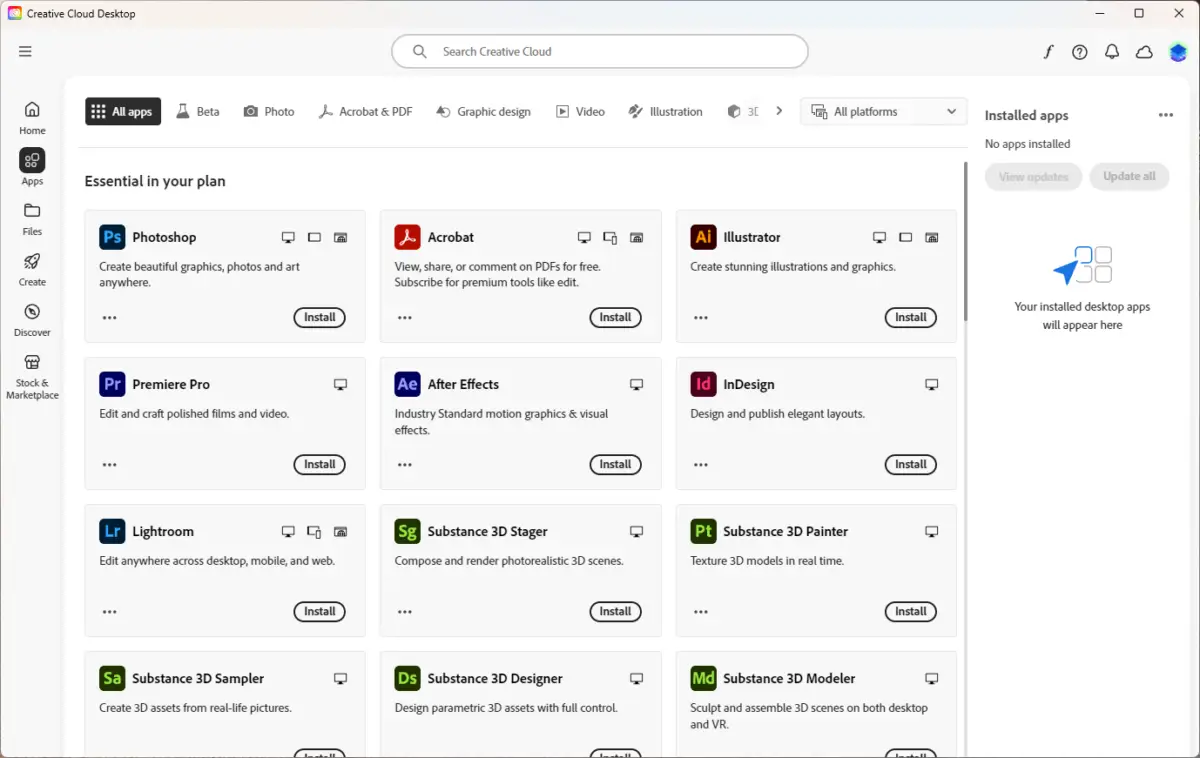Click the cloud sync status icon
This screenshot has height=758, width=1200.
click(x=1144, y=52)
